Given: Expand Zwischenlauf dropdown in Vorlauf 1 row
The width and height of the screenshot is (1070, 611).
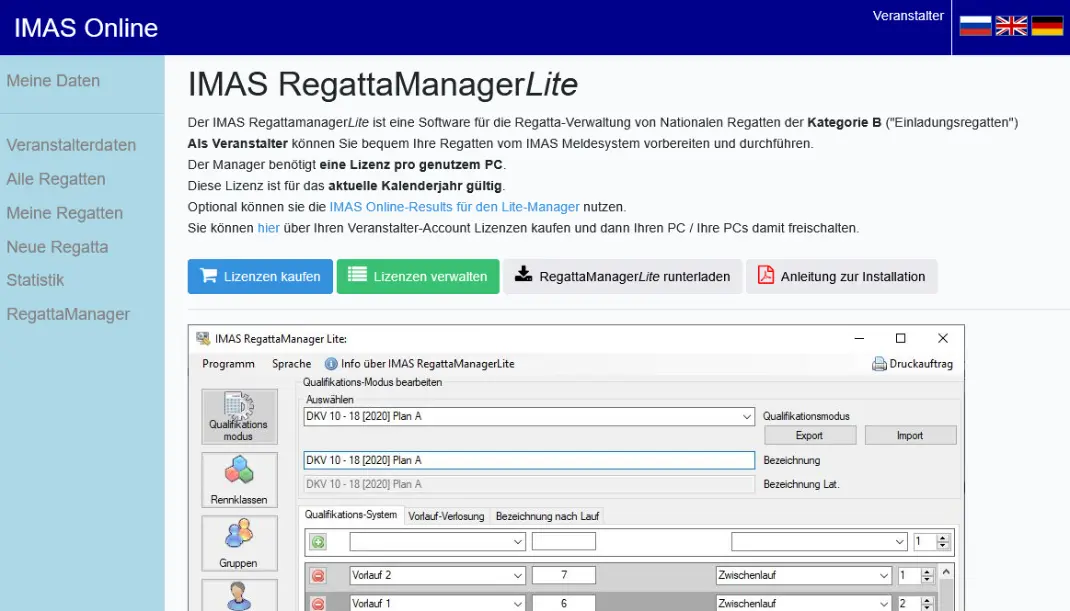Looking at the screenshot, I should (x=884, y=603).
